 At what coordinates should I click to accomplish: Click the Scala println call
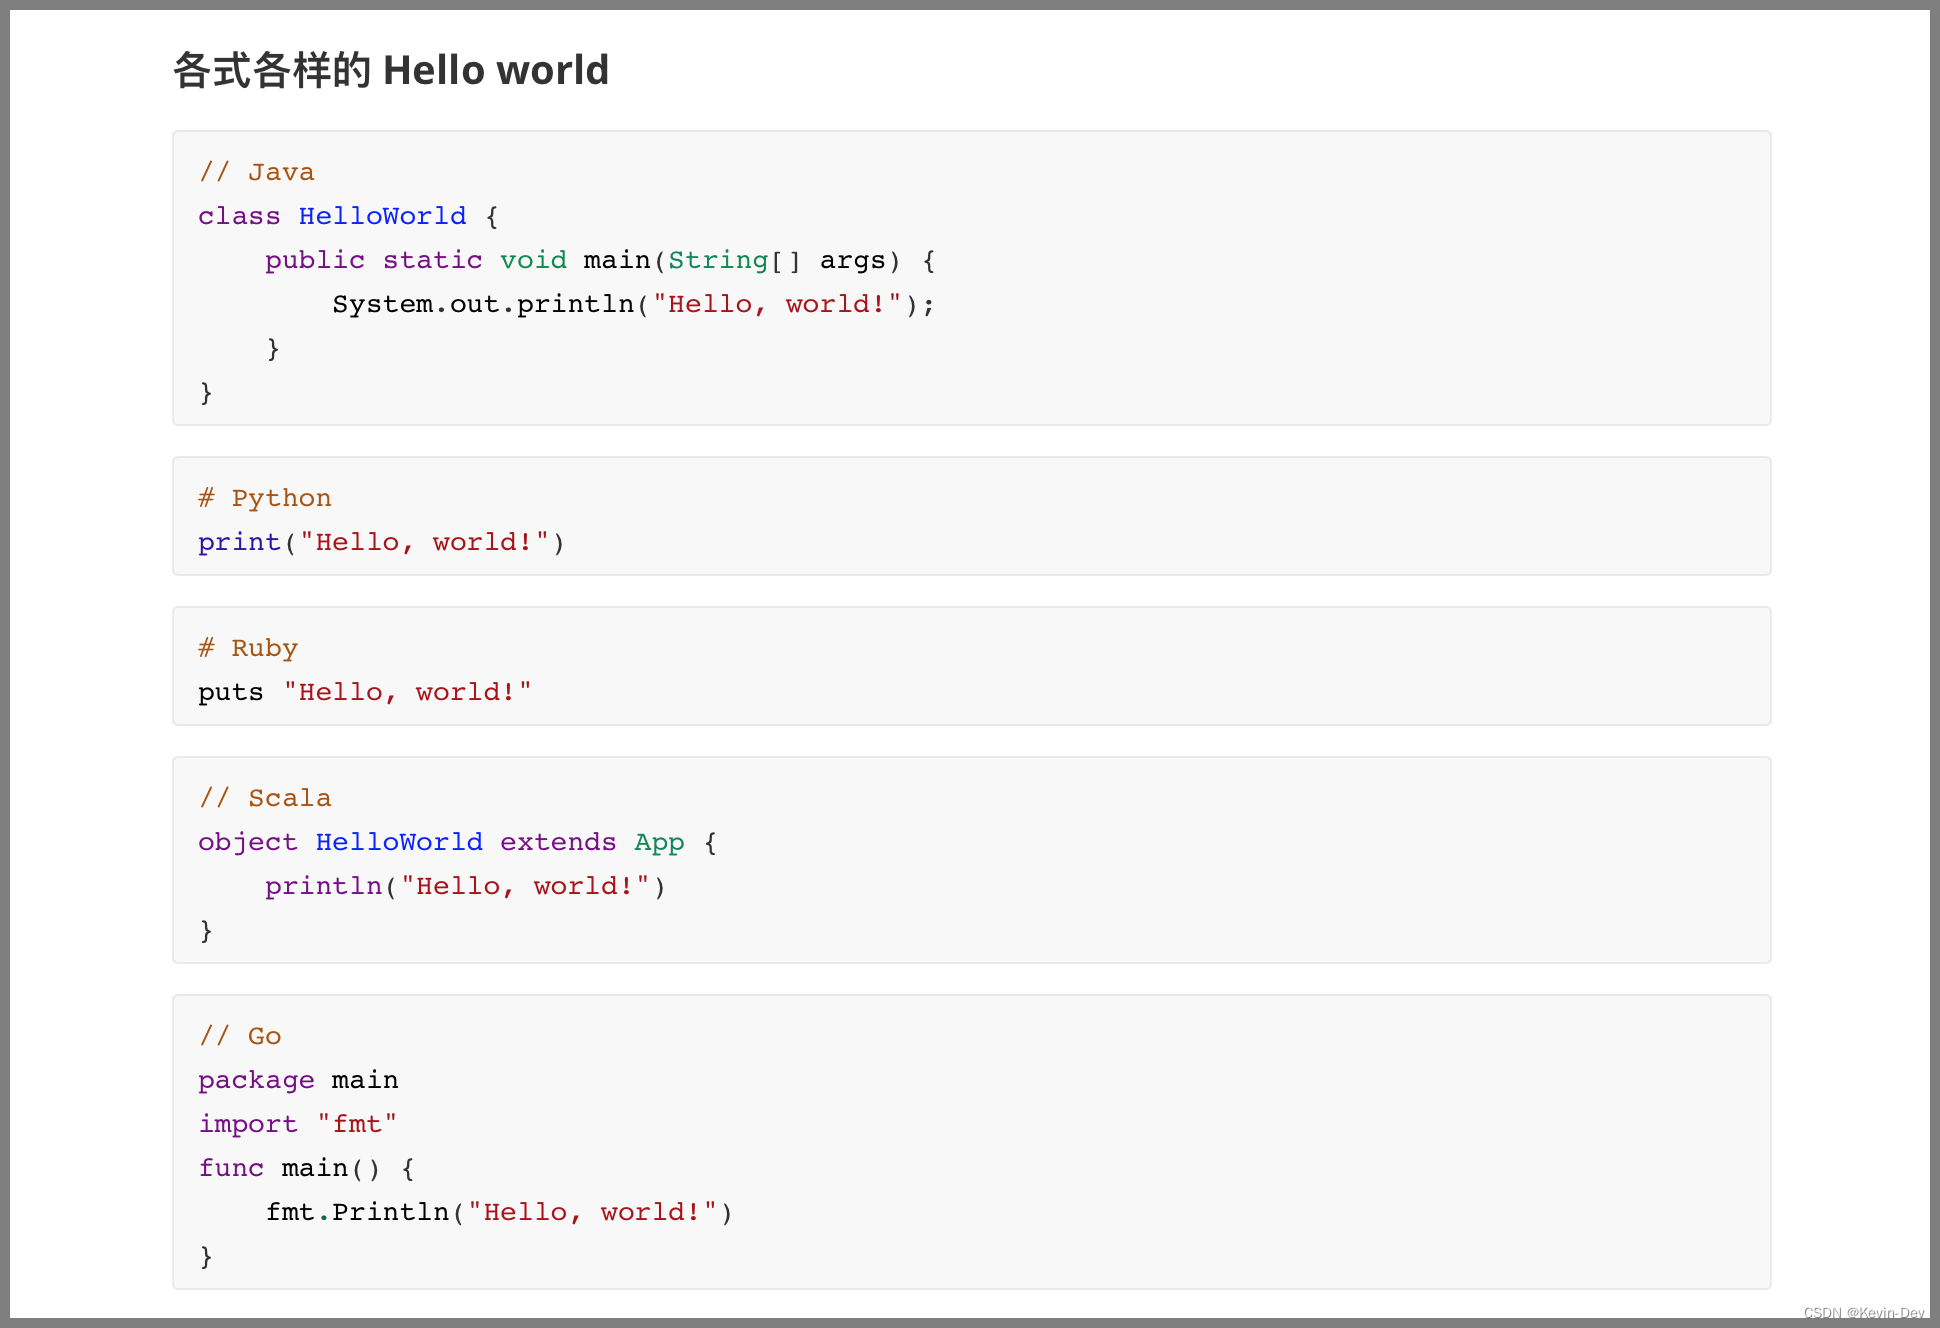coord(464,886)
